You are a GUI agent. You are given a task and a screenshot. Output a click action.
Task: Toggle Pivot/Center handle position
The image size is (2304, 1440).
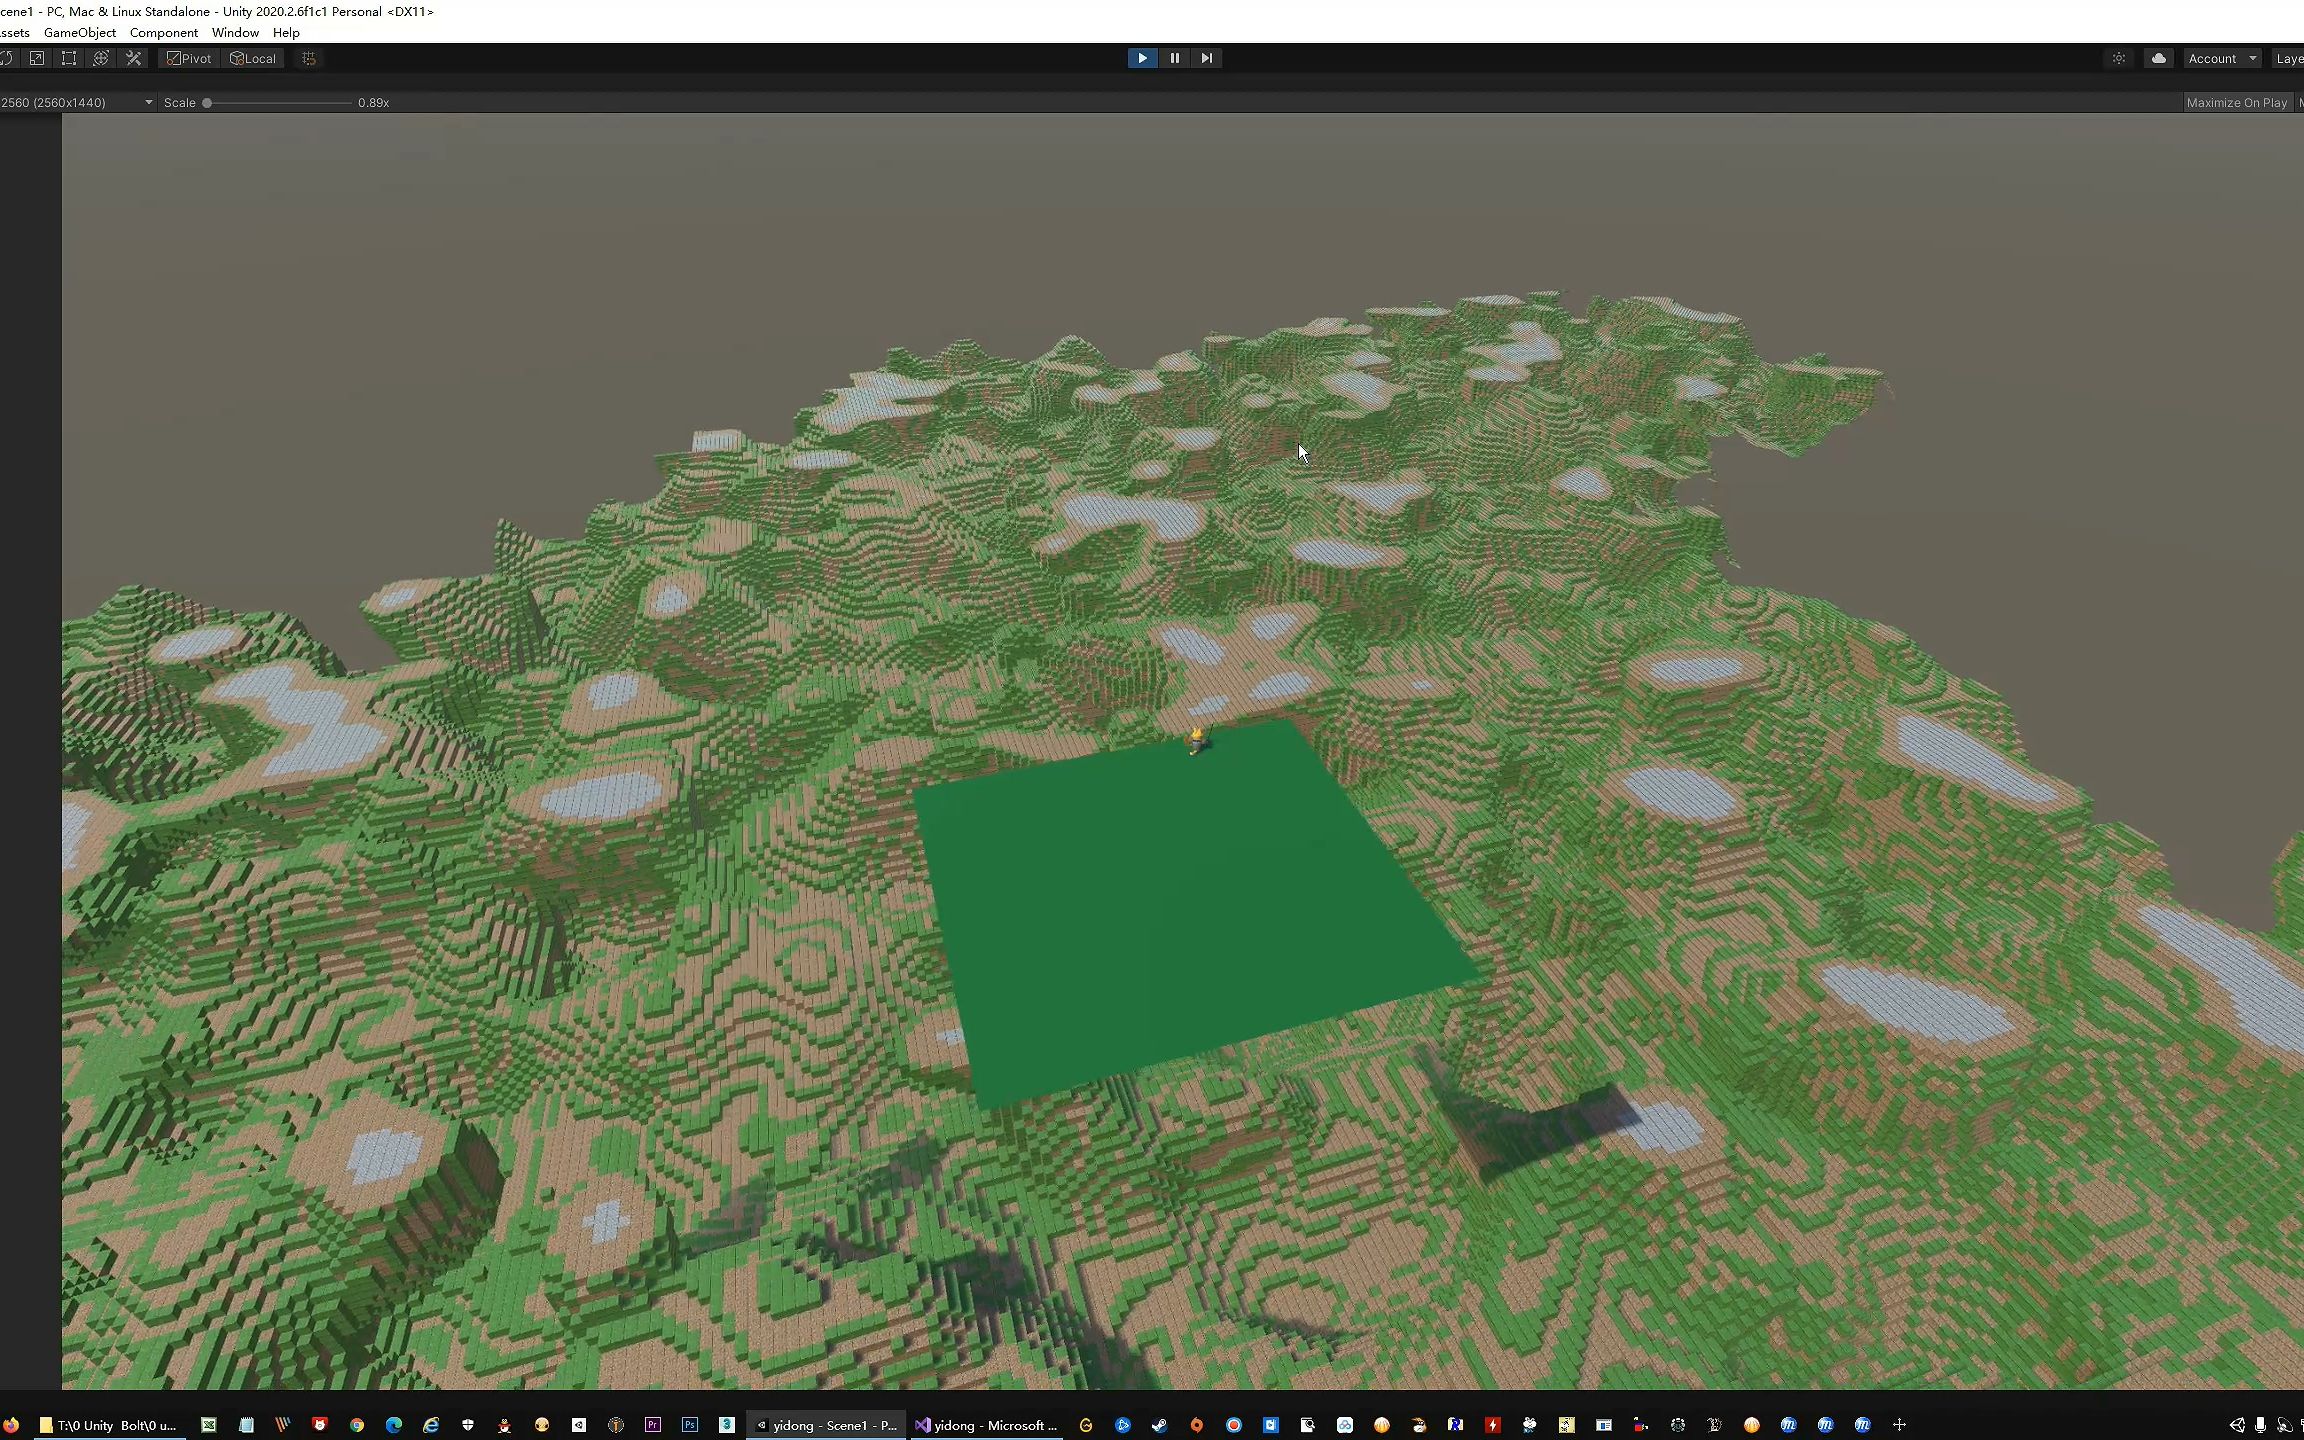click(189, 58)
